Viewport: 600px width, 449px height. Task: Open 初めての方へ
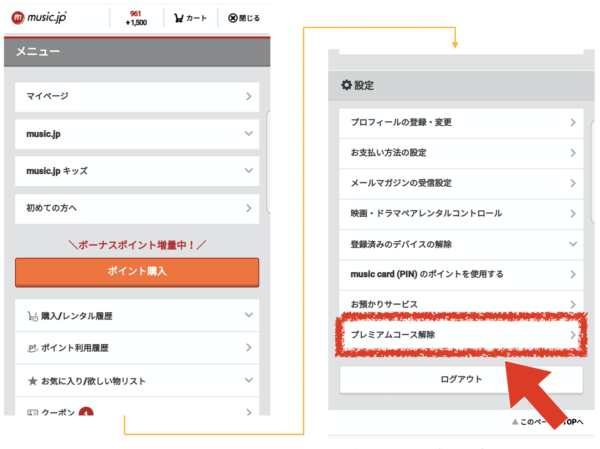pos(137,208)
